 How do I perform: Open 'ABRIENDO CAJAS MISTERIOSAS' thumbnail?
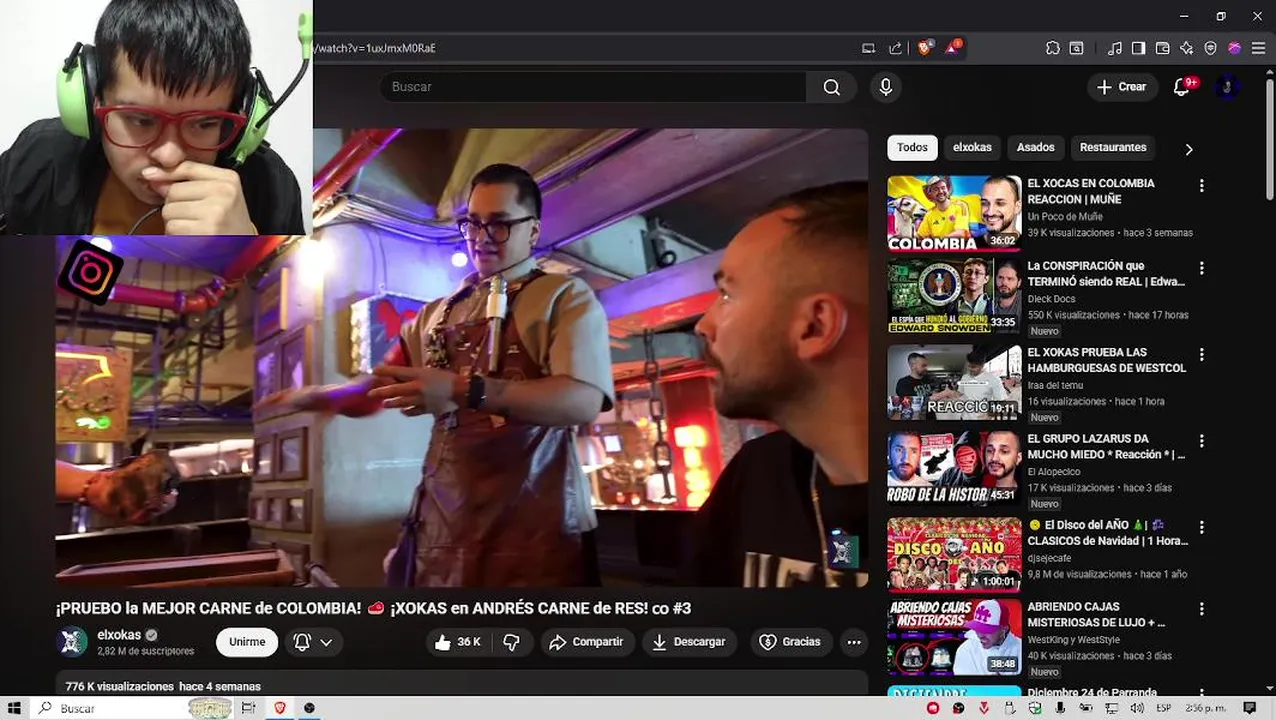(954, 636)
